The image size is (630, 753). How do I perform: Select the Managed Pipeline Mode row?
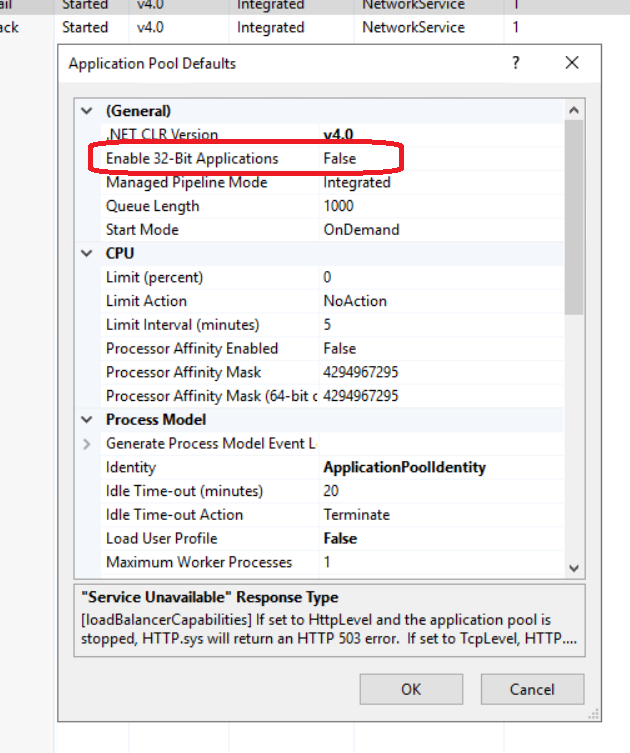(187, 183)
